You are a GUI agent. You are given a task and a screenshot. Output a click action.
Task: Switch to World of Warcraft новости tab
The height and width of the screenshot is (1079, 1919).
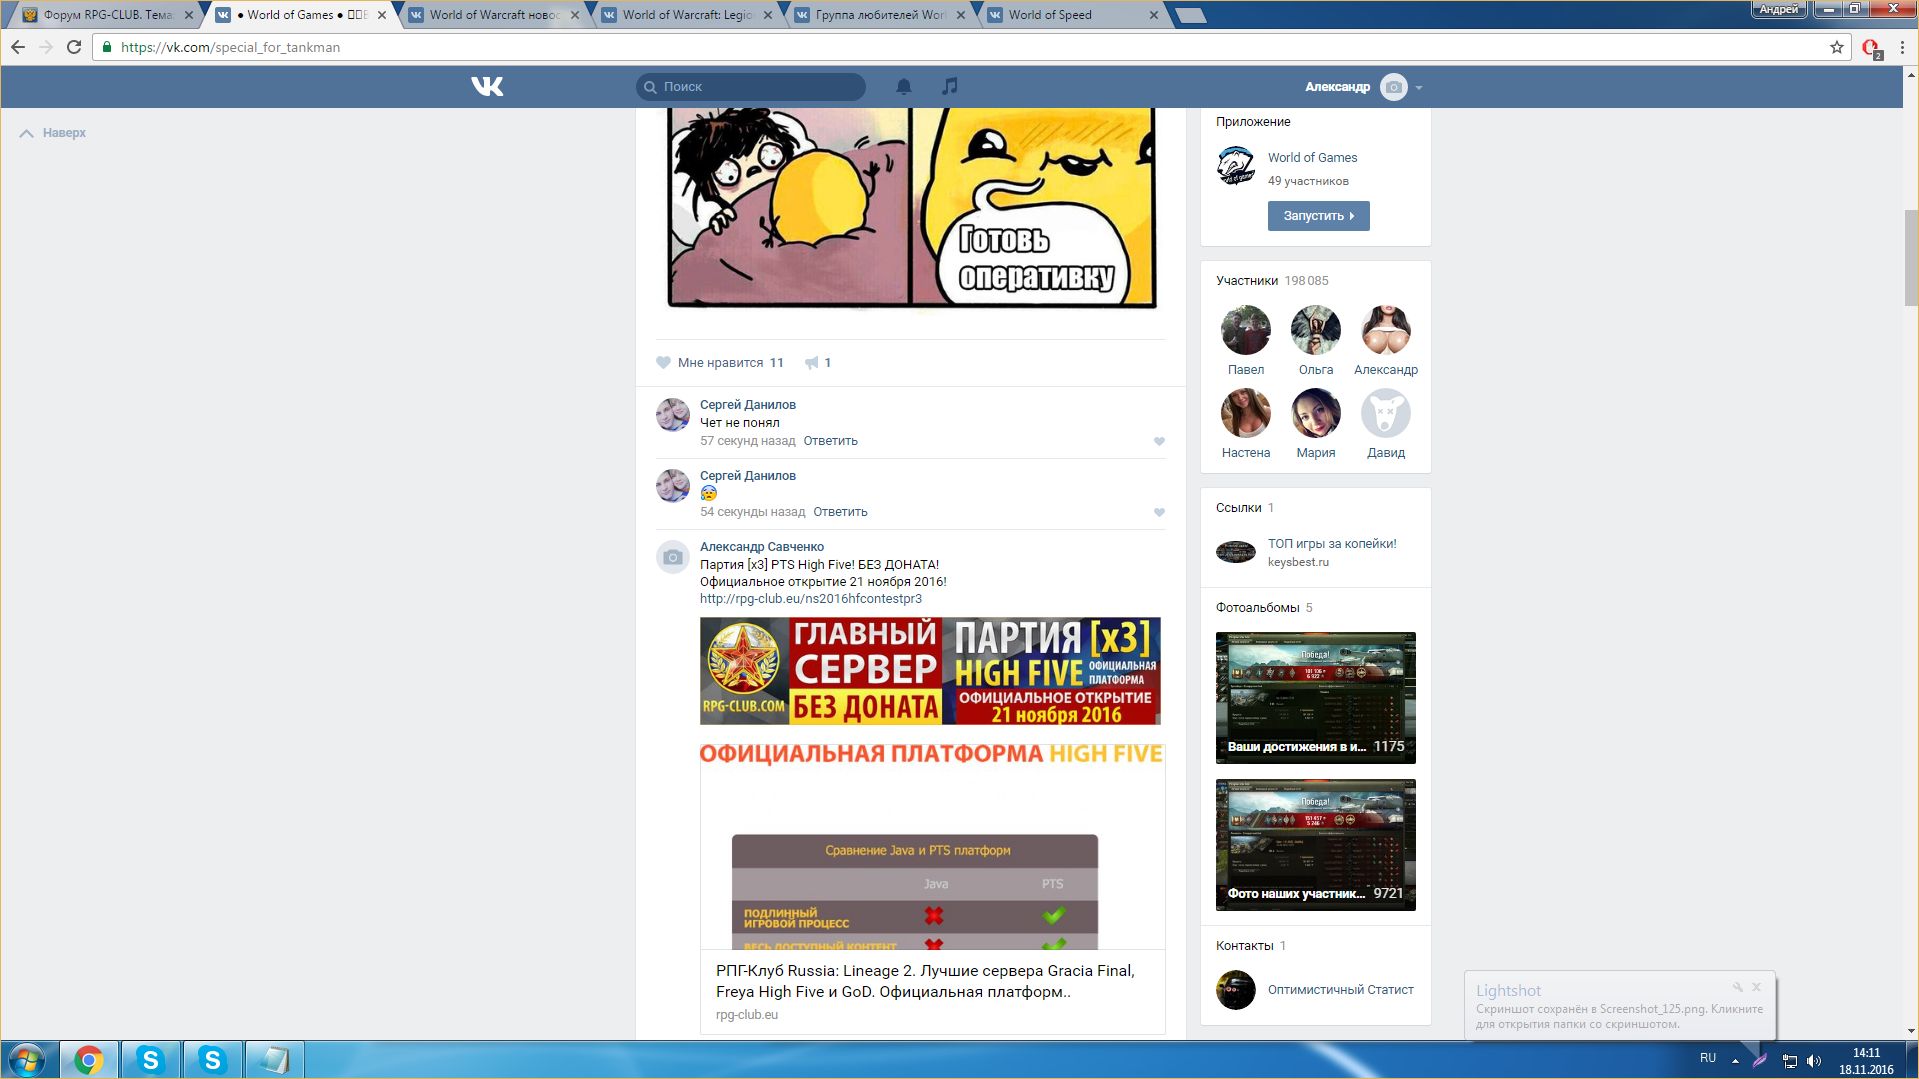point(494,15)
